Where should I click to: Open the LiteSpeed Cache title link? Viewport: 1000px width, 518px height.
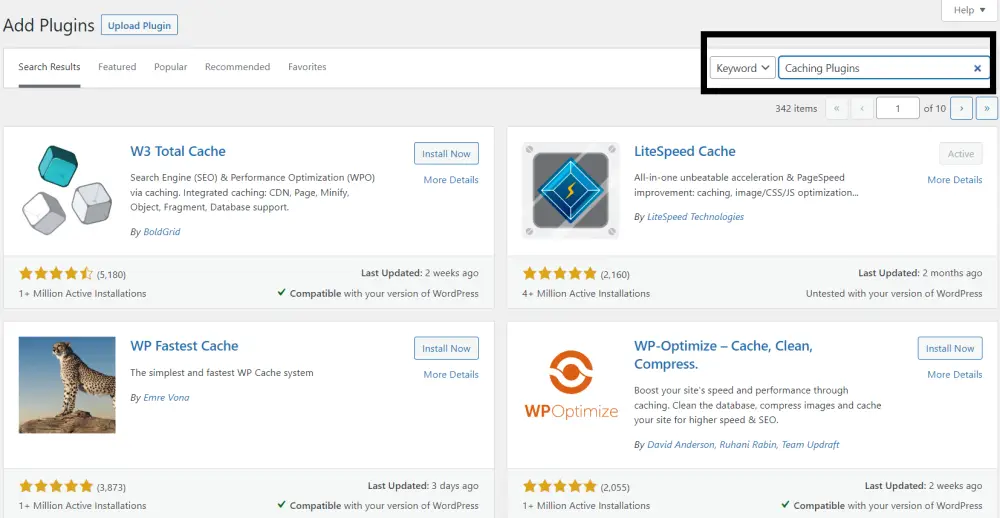pos(684,151)
